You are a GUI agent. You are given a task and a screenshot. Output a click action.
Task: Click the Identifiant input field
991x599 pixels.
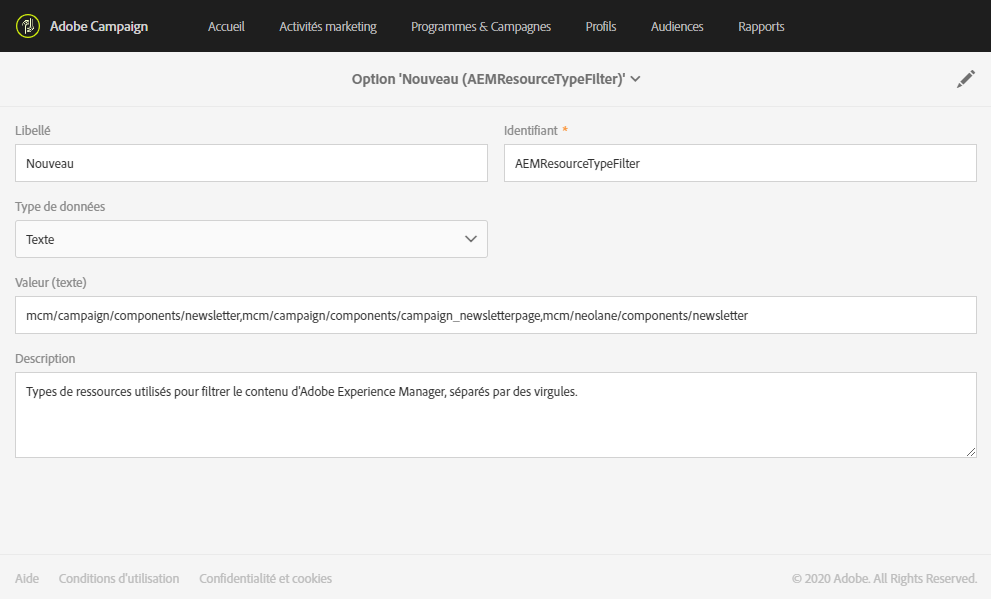tap(740, 163)
